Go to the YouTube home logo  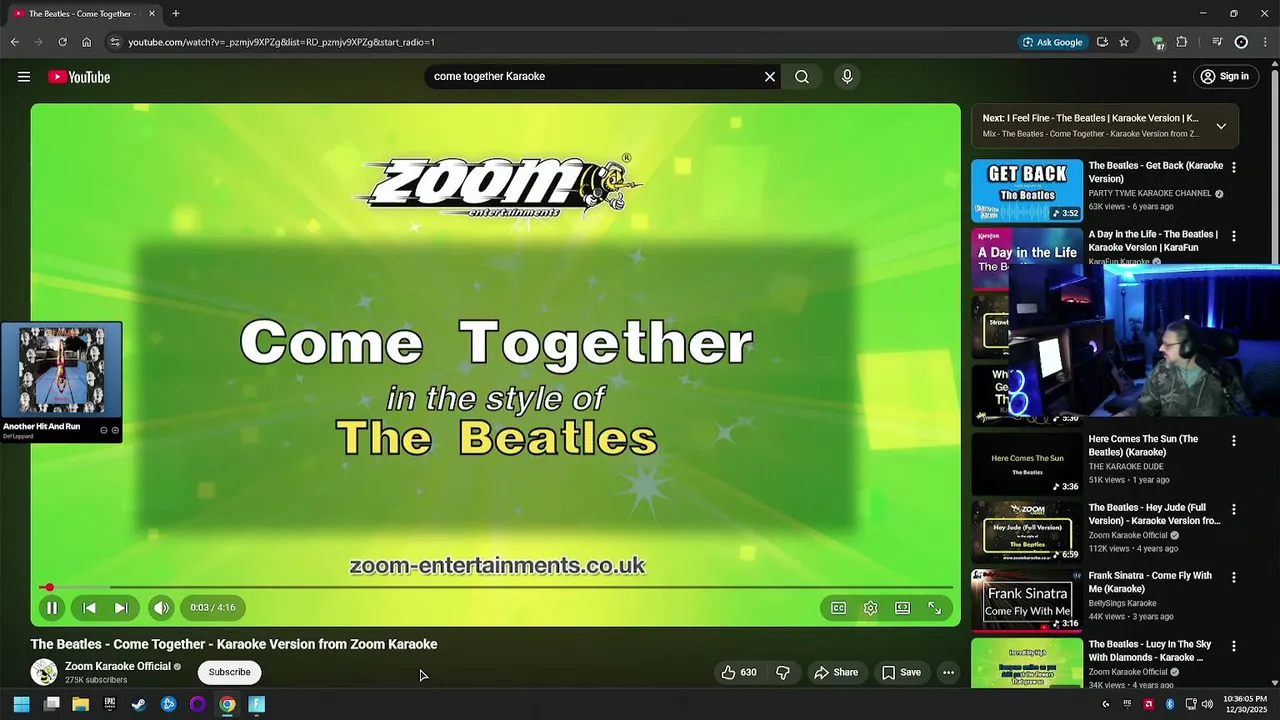tap(79, 77)
